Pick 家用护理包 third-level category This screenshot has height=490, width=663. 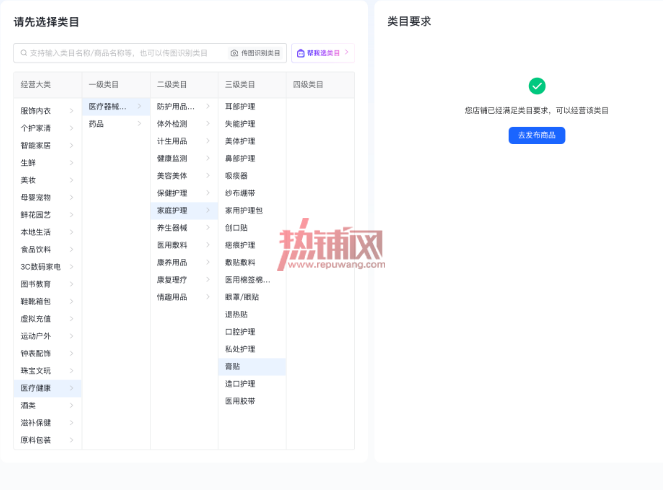pos(252,211)
